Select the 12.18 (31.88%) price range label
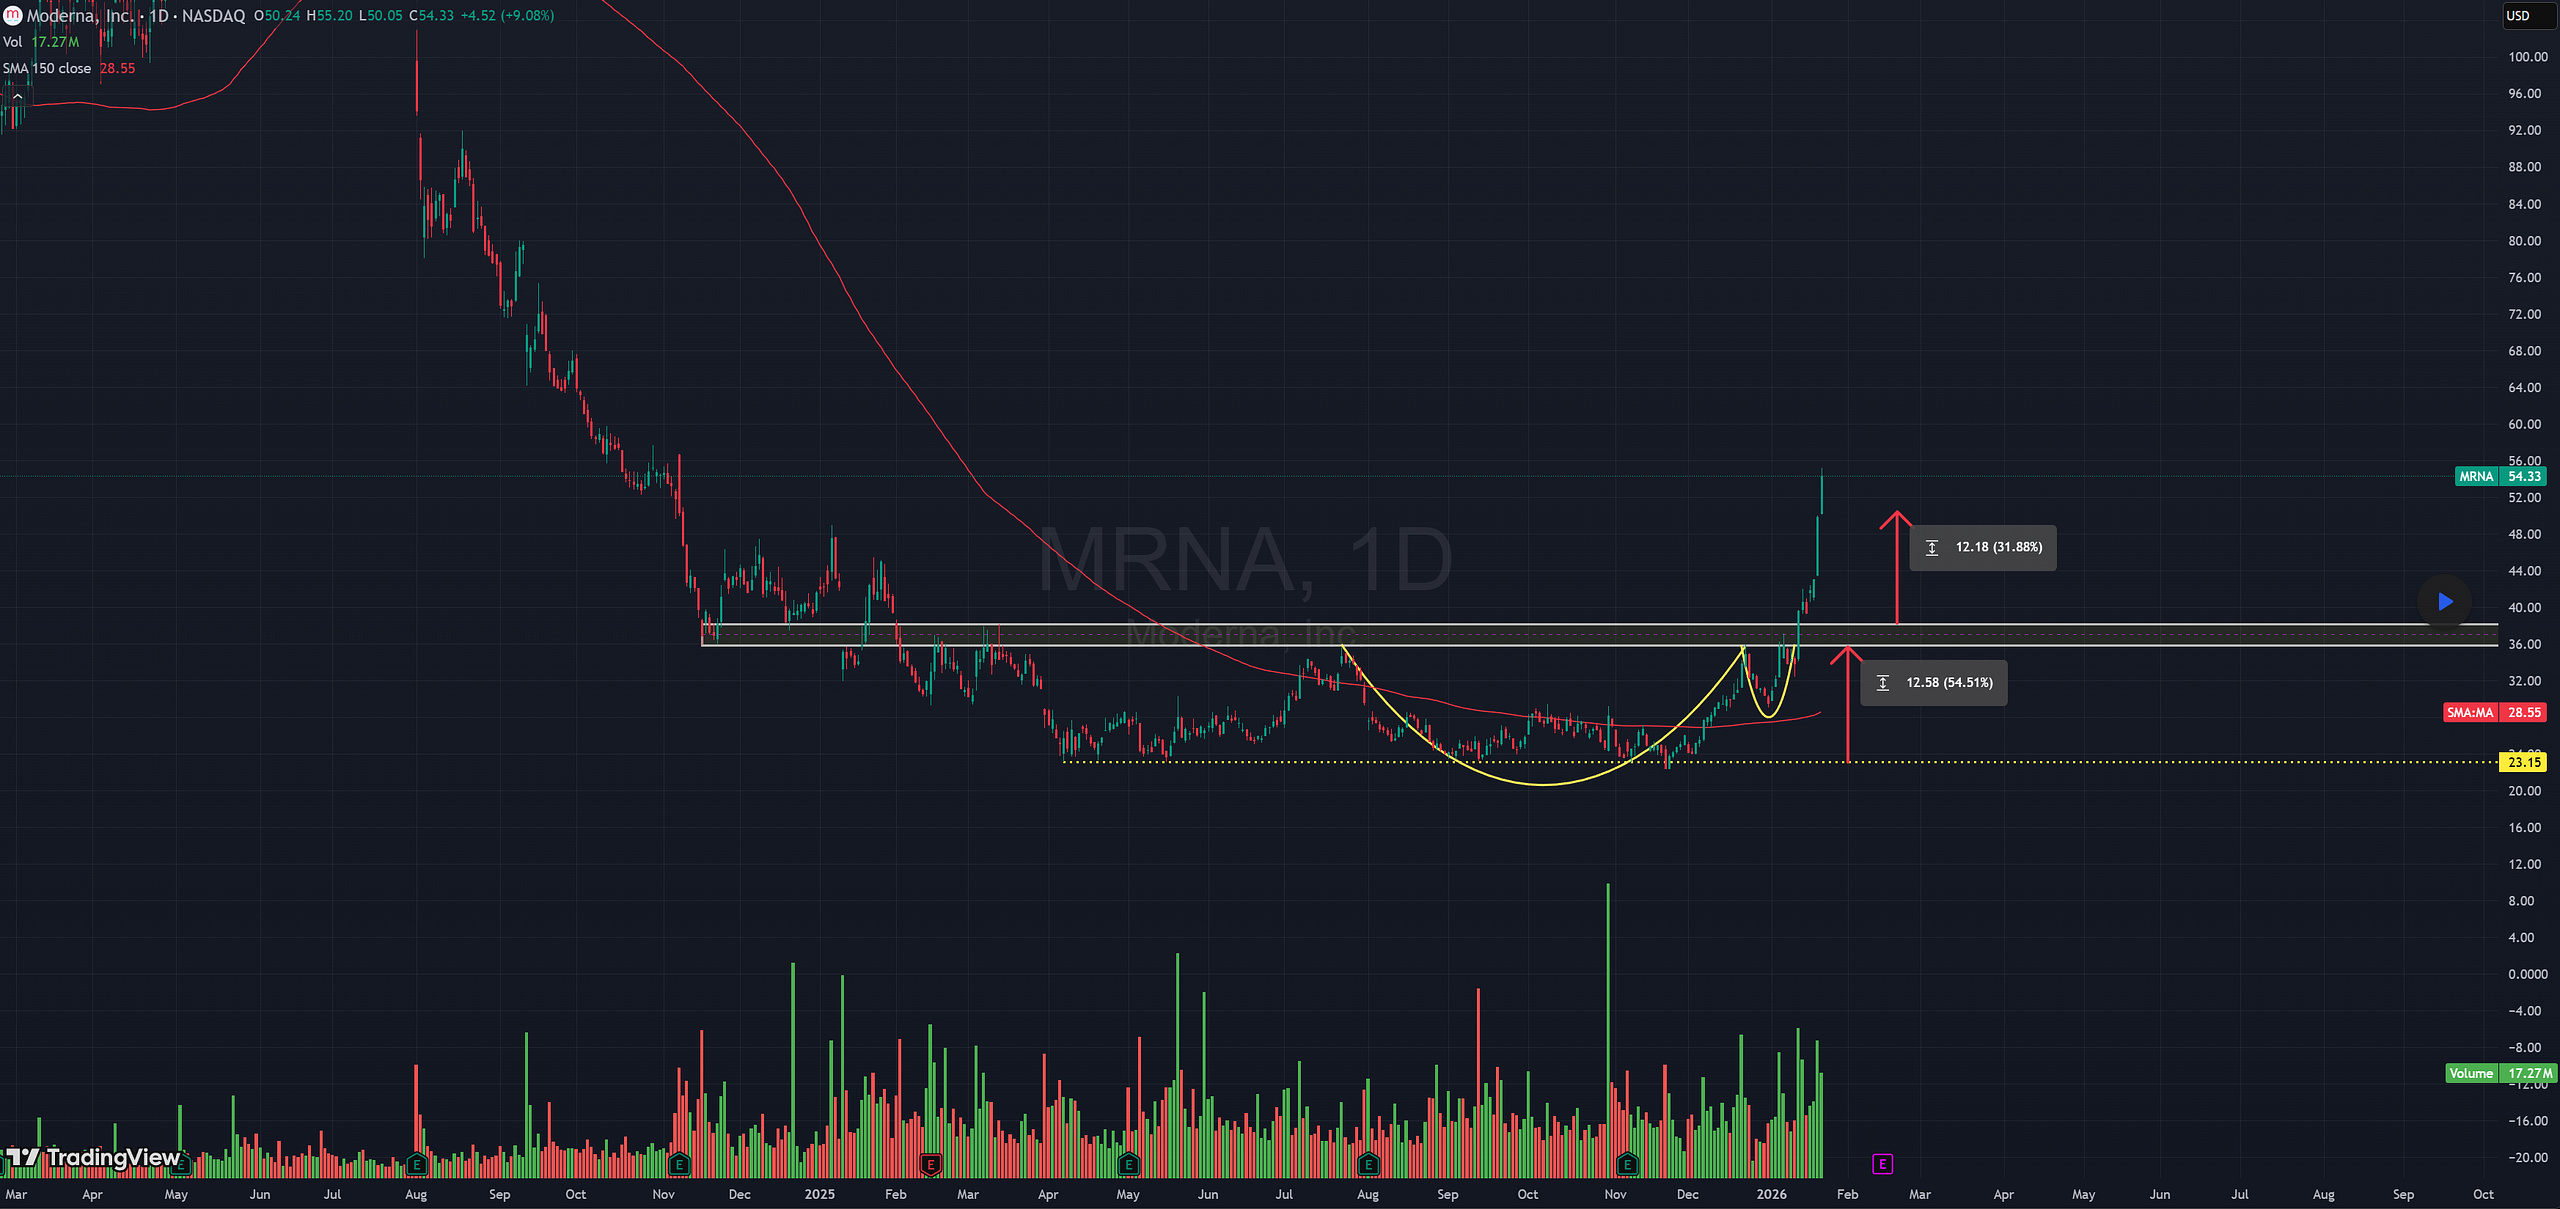The width and height of the screenshot is (2560, 1209). (x=1983, y=548)
